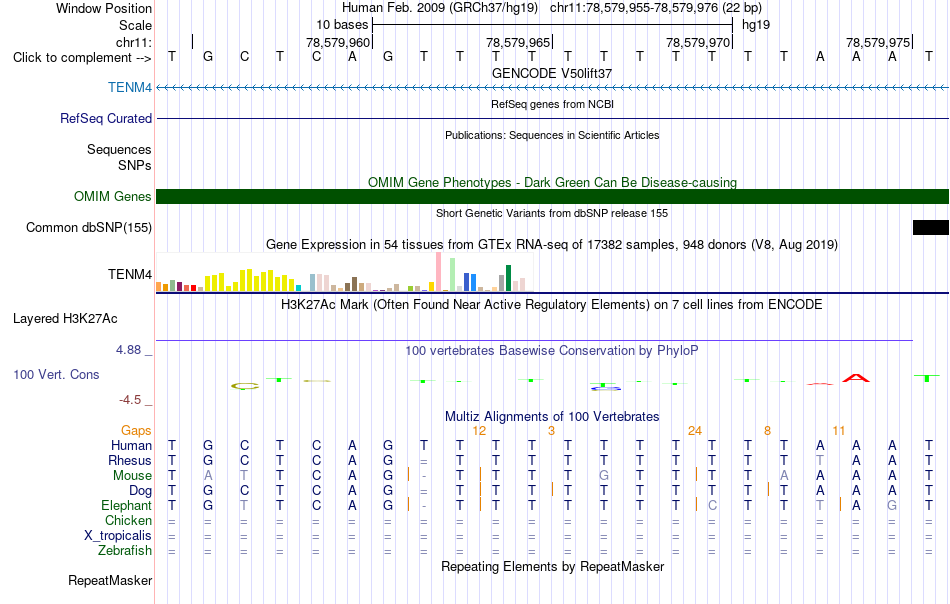Click Repeating Elements by RepeatMasker title
The image size is (950, 604).
point(552,566)
